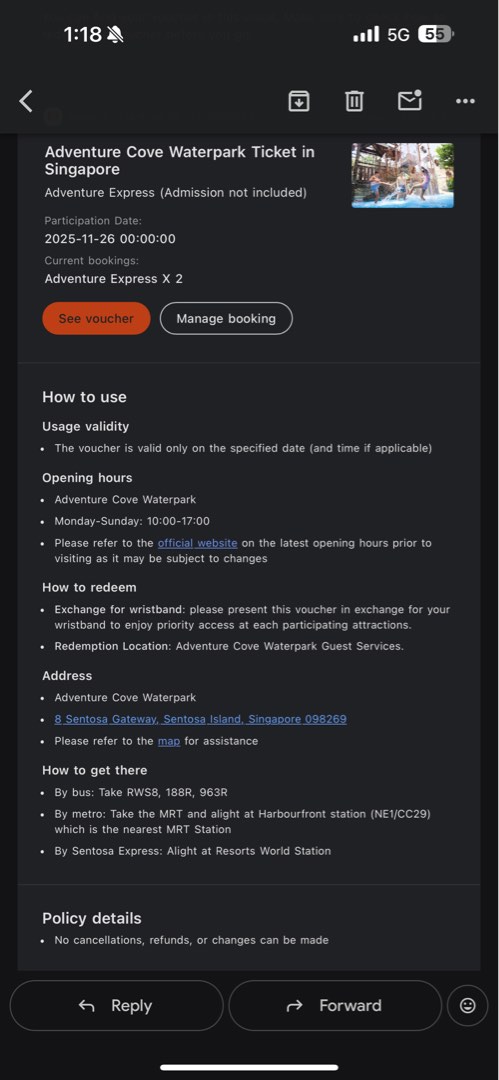Open the map link for assistance
Image resolution: width=499 pixels, height=1080 pixels.
tap(169, 741)
